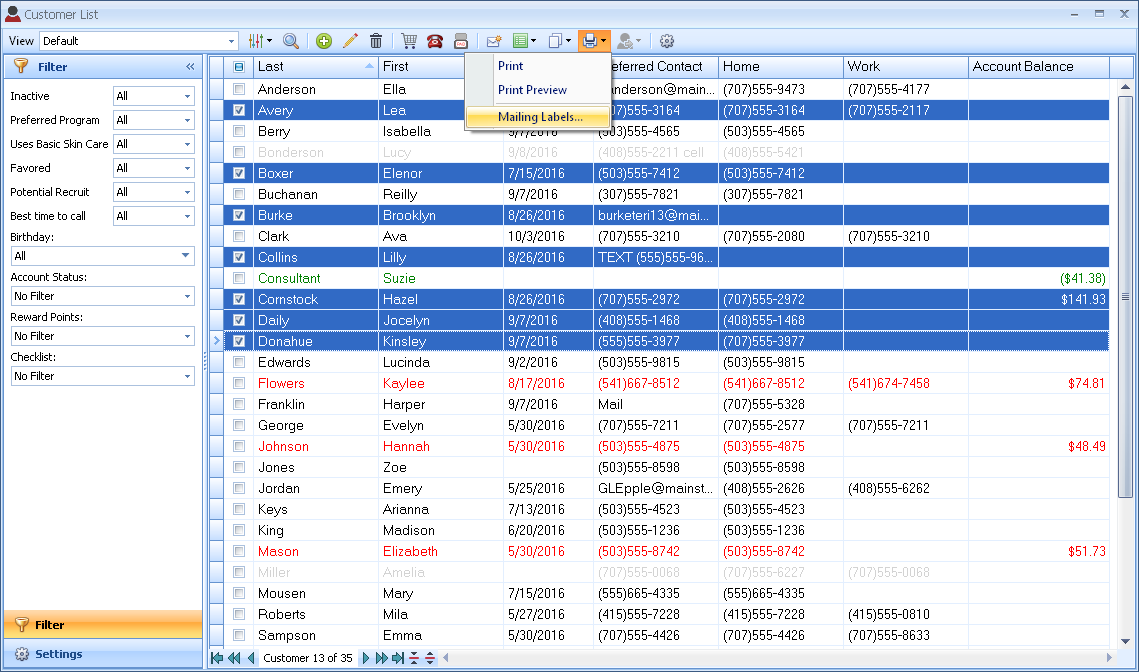Jump to first customer record
Image resolution: width=1139 pixels, height=672 pixels.
coord(217,658)
